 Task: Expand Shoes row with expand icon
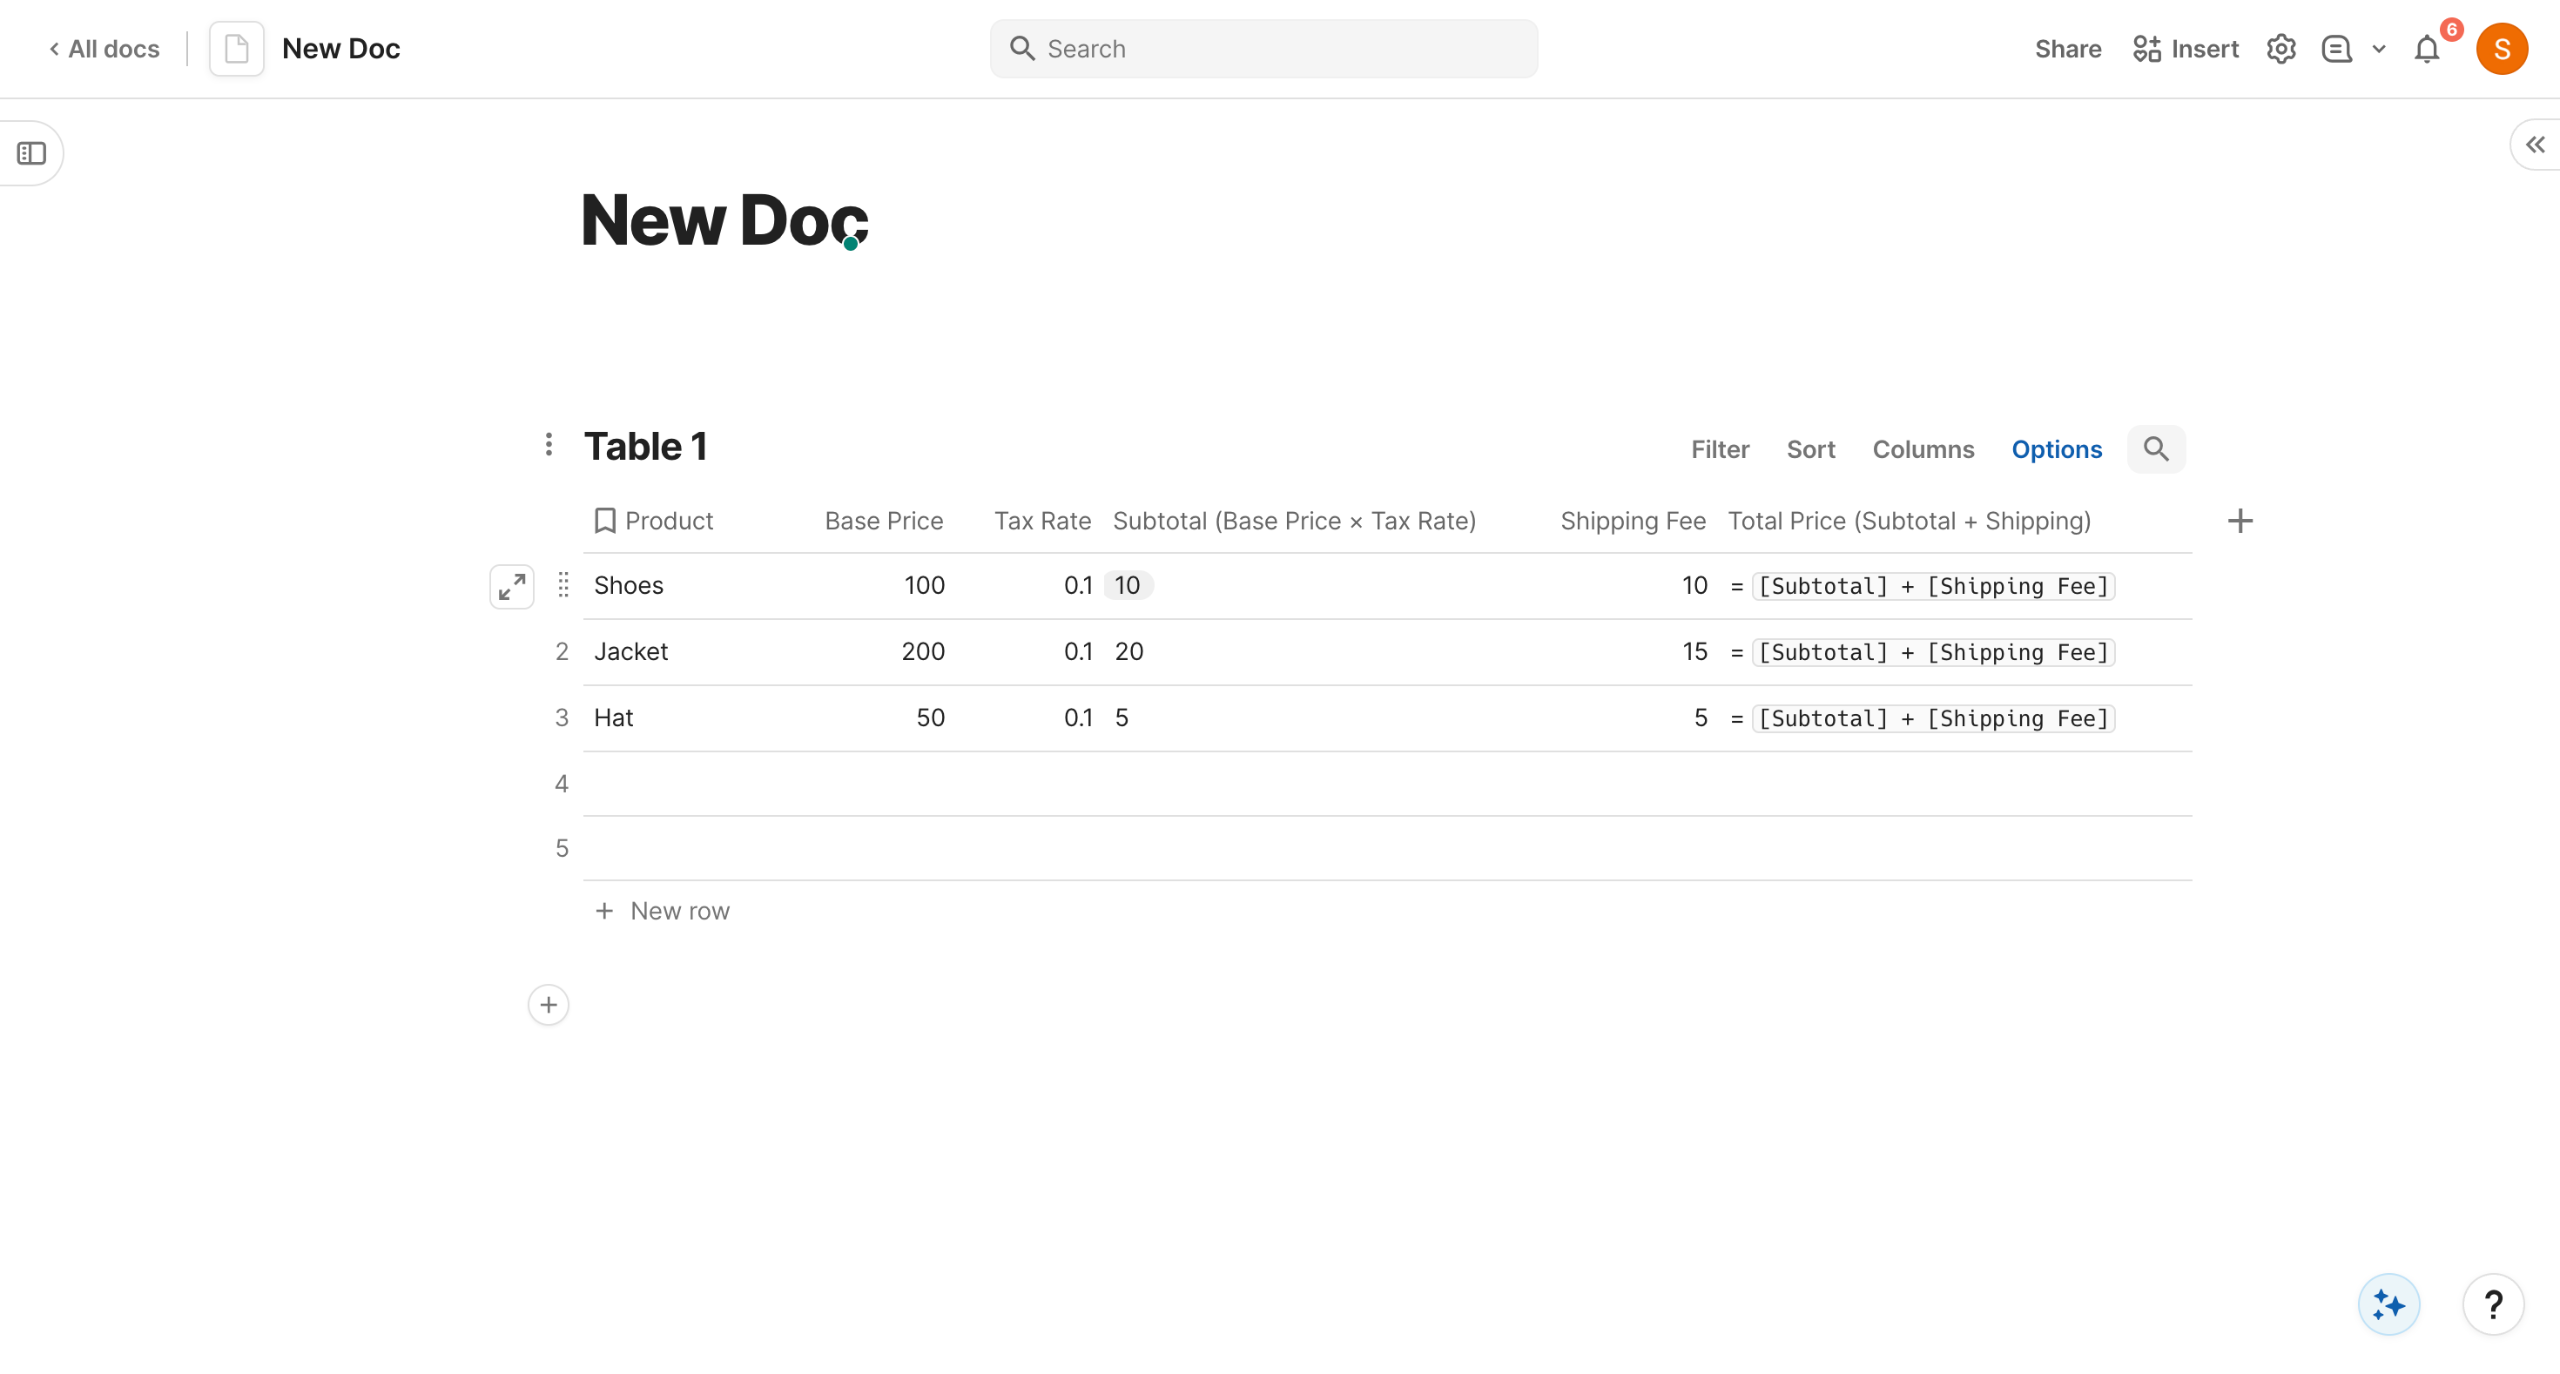(x=511, y=586)
